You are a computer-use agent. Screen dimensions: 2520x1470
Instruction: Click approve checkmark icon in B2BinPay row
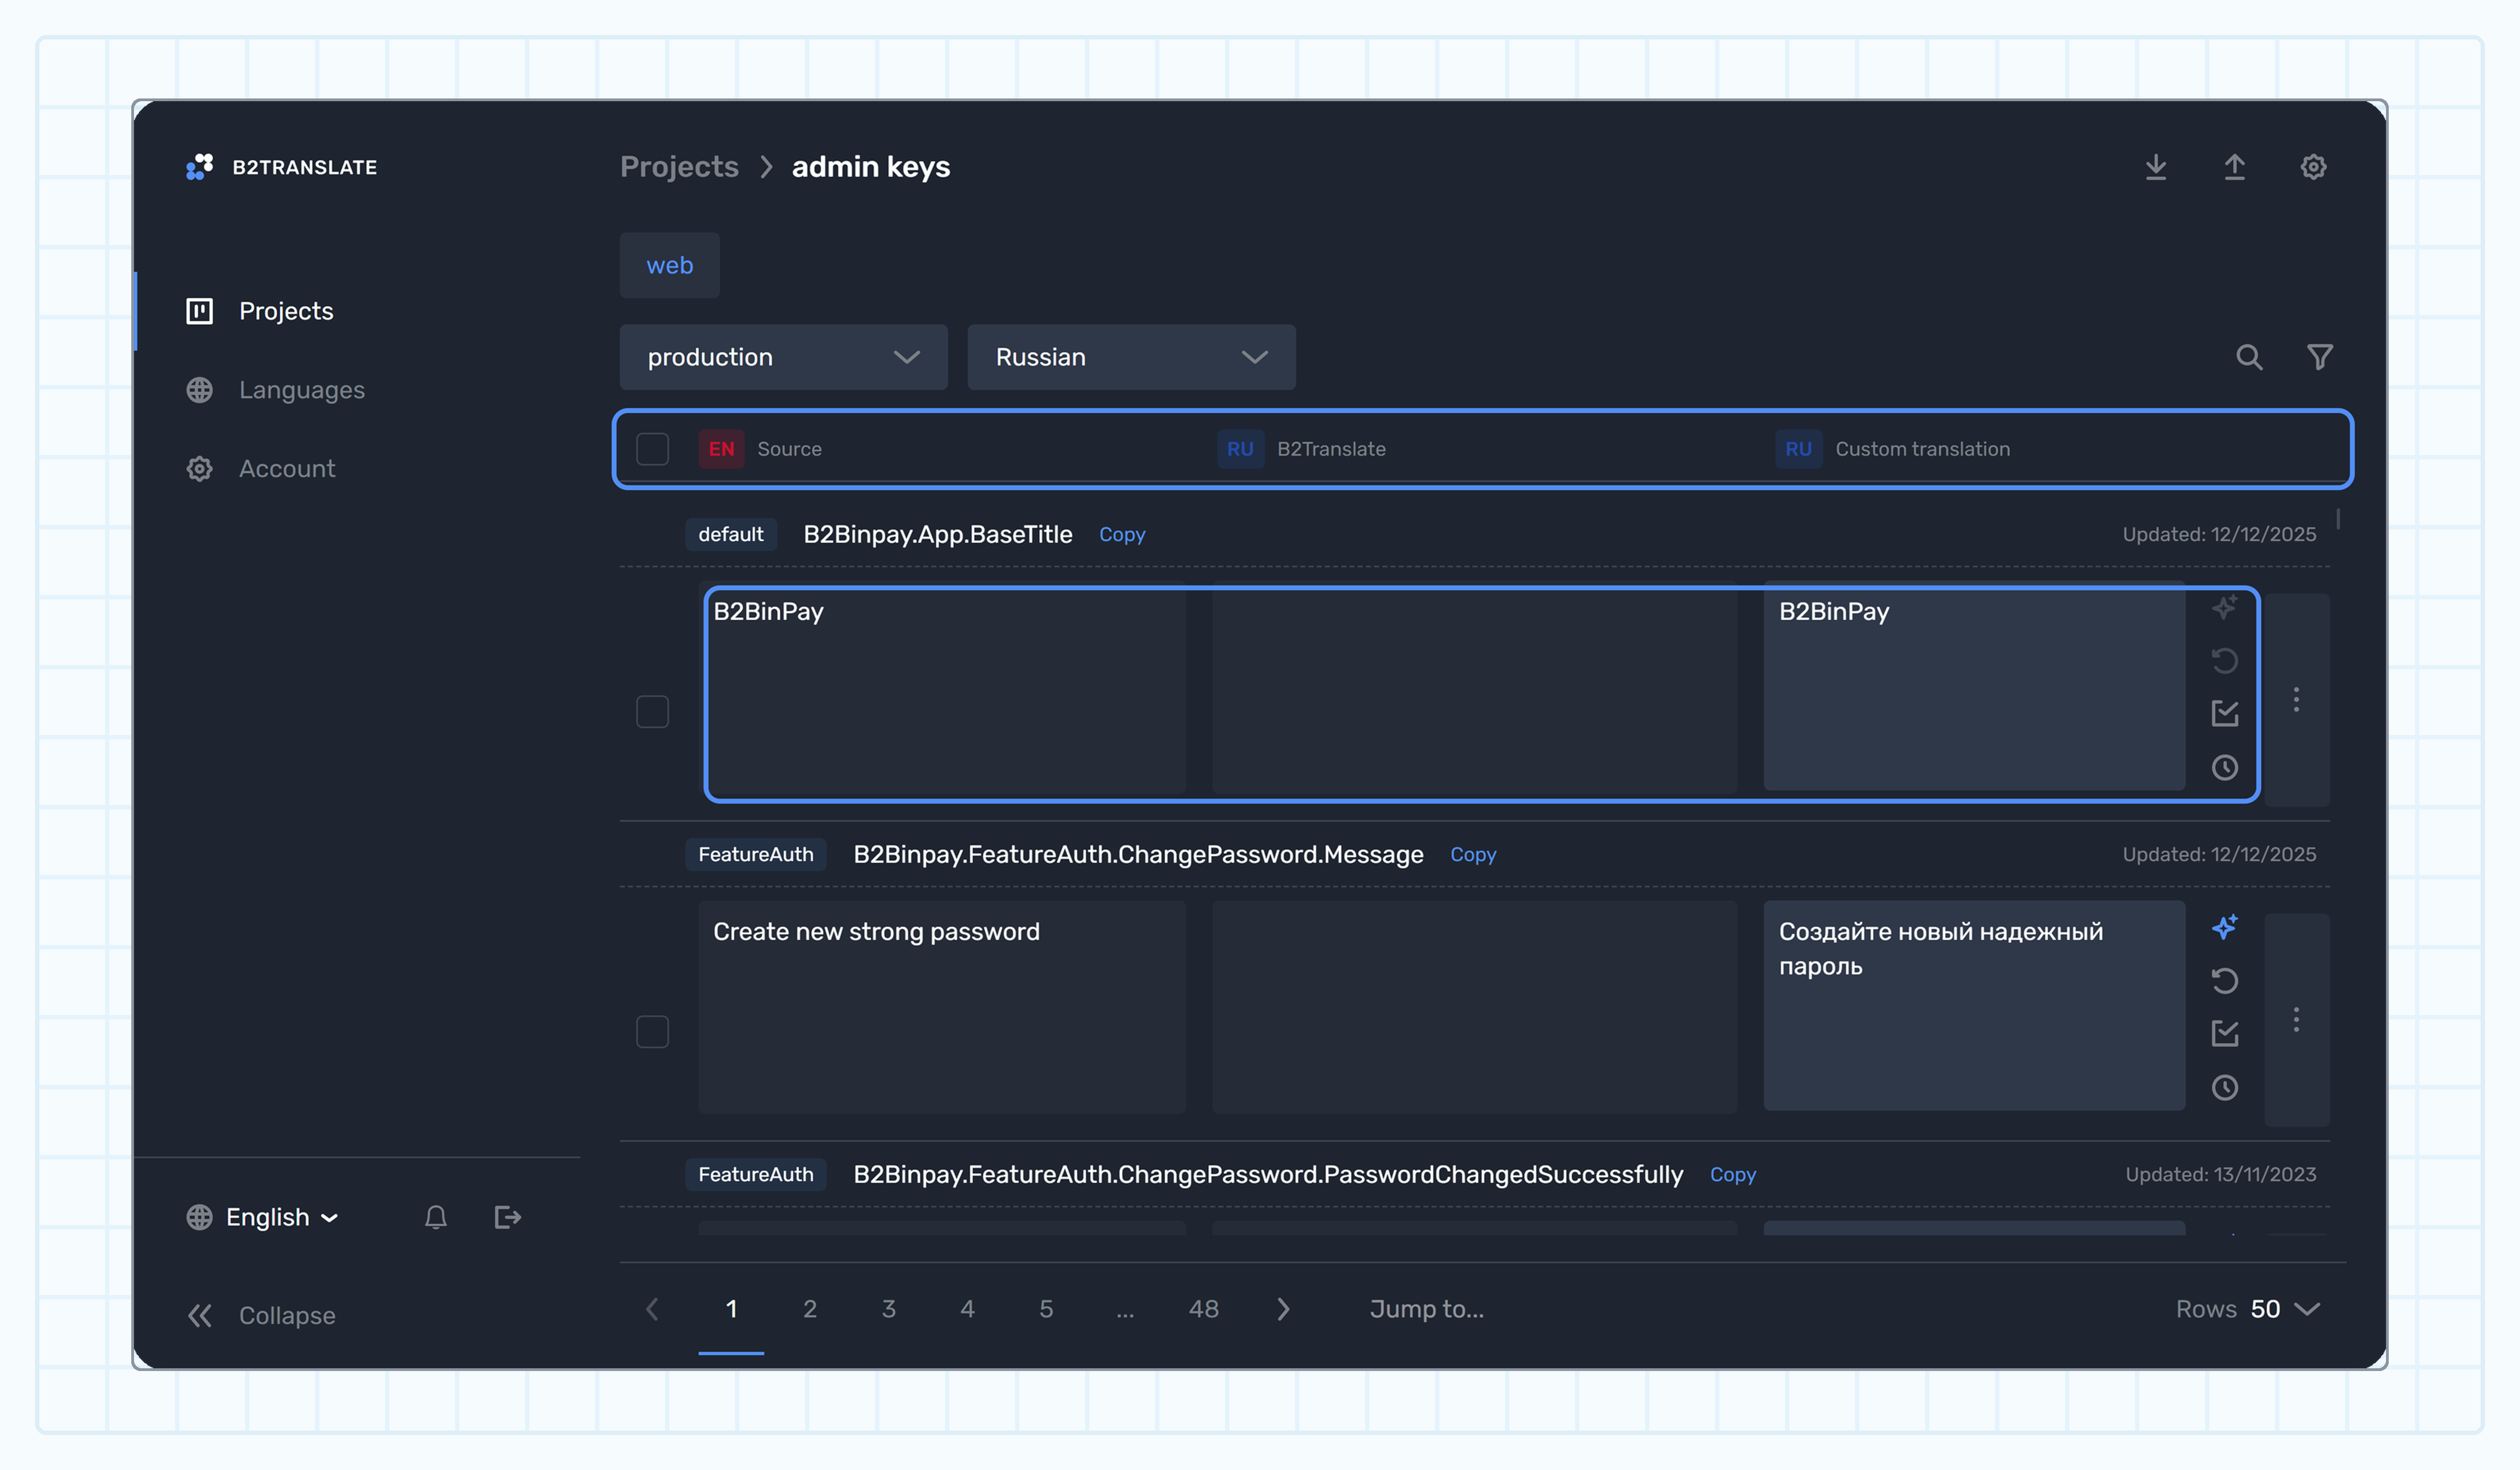(x=2224, y=713)
